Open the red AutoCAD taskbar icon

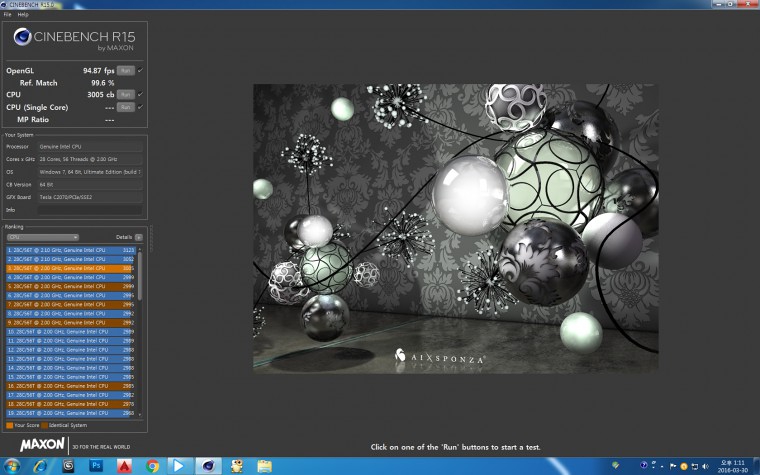124,466
